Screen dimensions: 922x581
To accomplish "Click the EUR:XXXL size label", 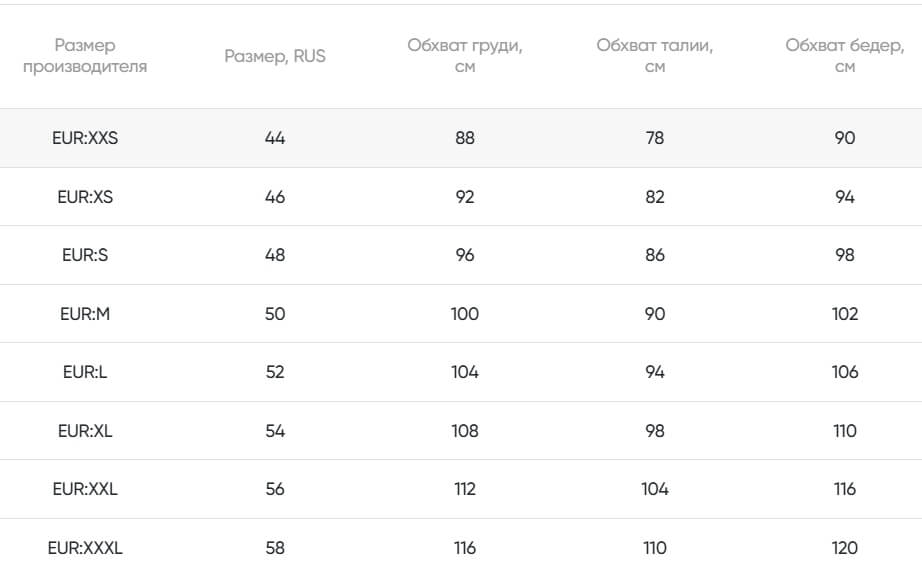I will coord(85,548).
